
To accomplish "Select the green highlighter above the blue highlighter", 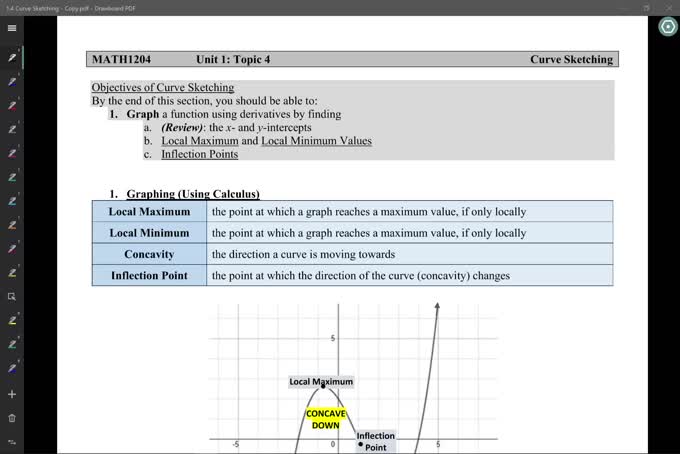I will coord(12,344).
